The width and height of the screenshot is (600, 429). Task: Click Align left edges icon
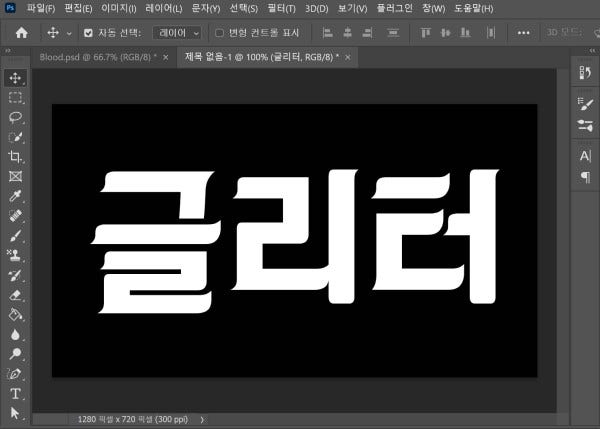pos(327,33)
